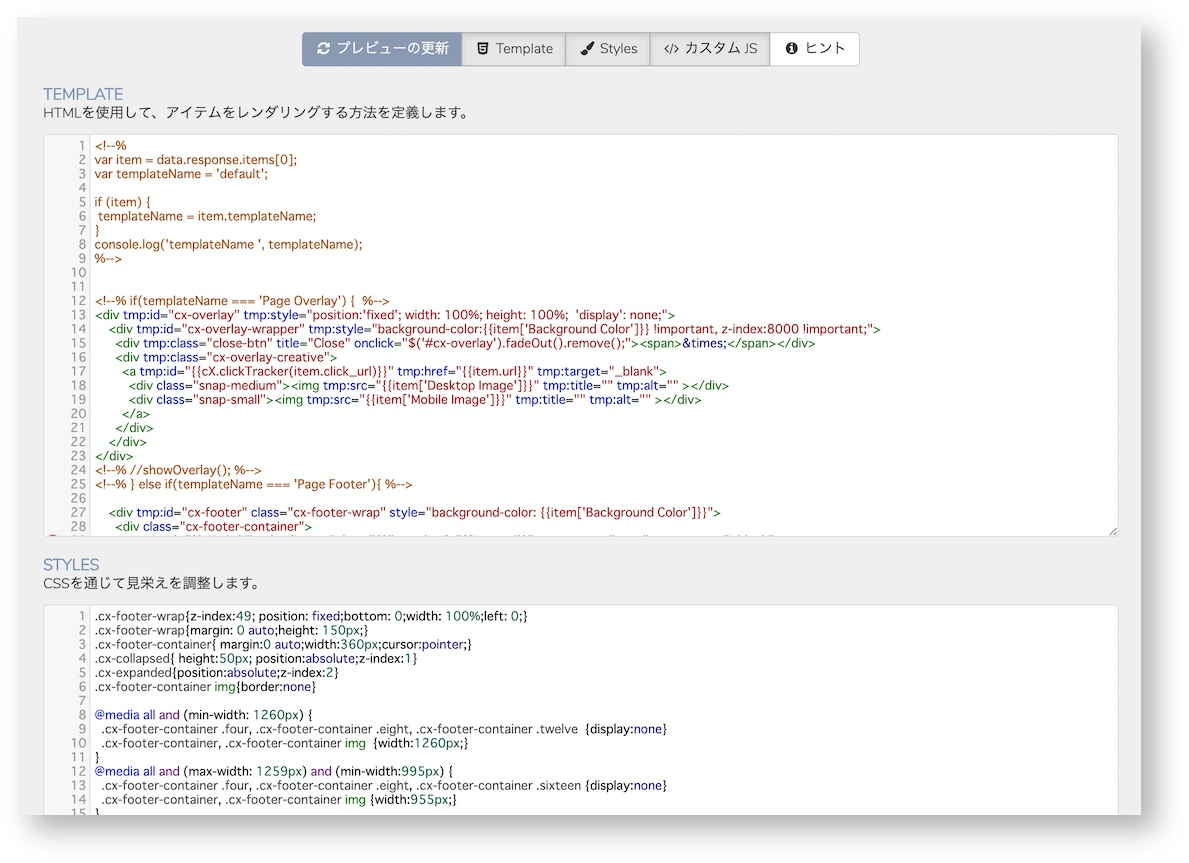Click the TEMPLATE section heading
Screen dimensions: 1189x863
(83, 94)
